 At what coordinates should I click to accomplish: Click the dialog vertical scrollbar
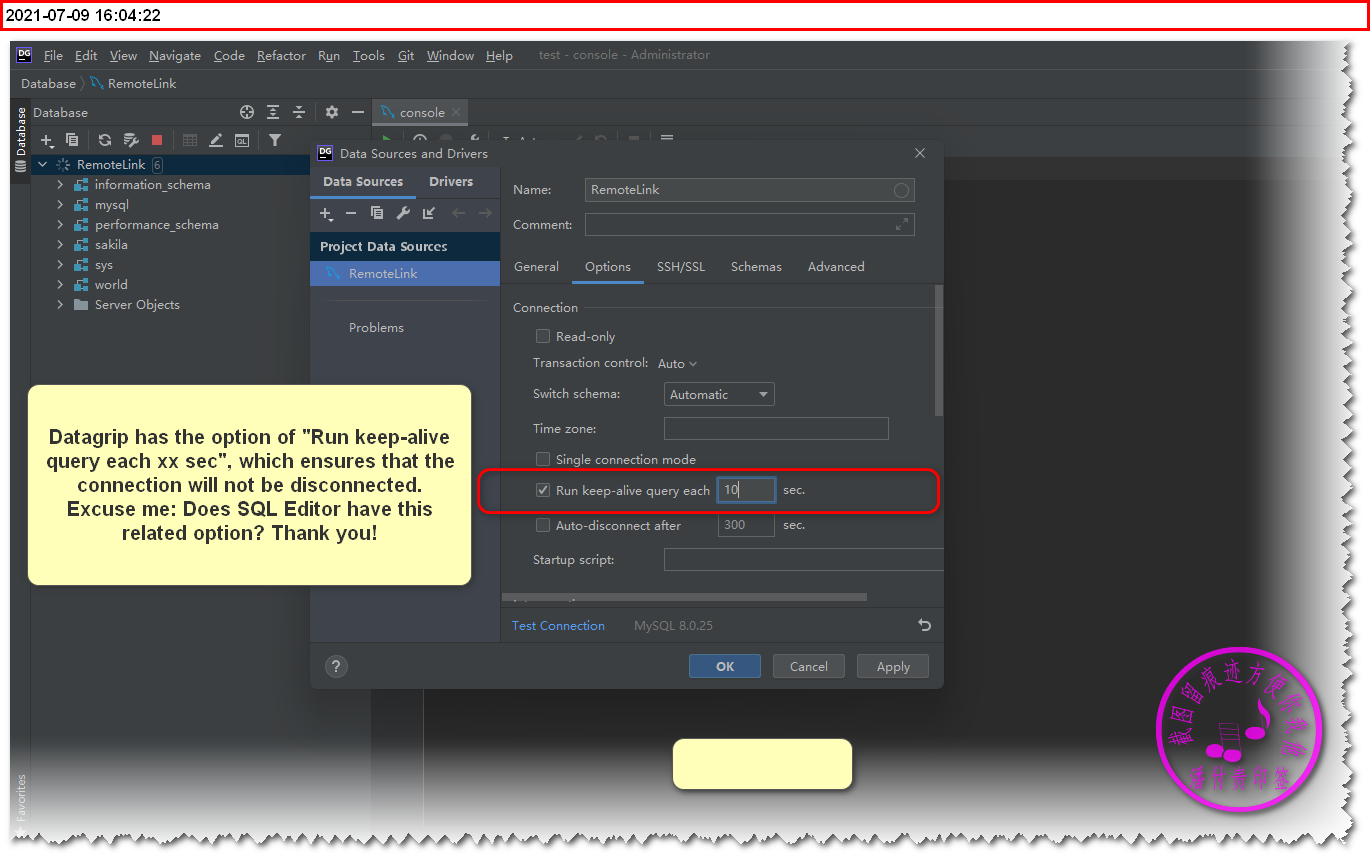pyautogui.click(x=938, y=350)
